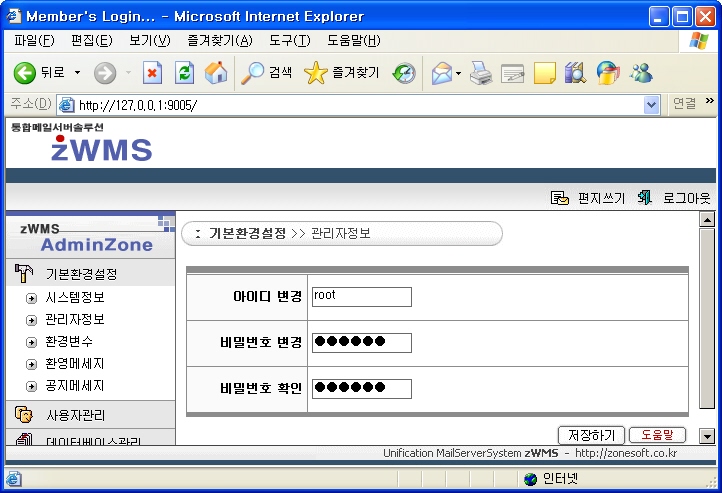
Task: Open the 즐겨찾기(A) menu
Action: click(x=219, y=40)
